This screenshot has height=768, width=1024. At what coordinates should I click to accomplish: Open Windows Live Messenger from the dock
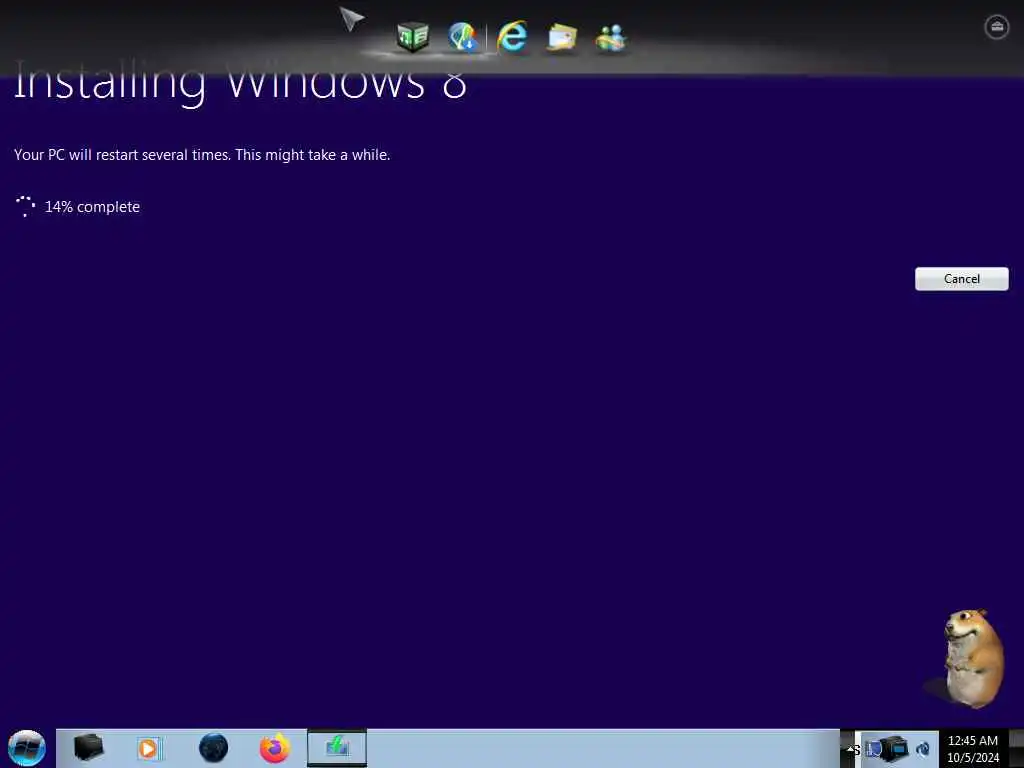tap(611, 38)
